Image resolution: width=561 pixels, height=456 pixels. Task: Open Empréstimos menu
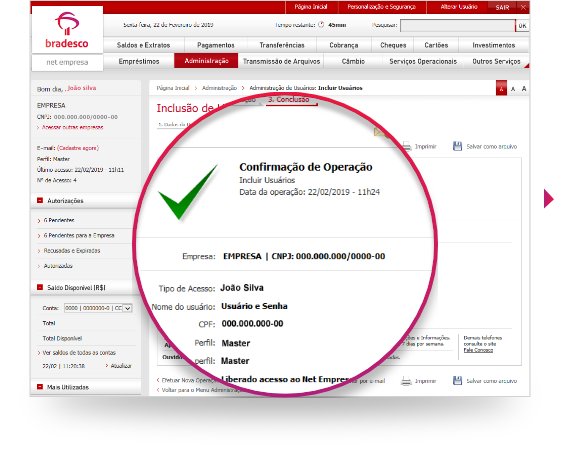(x=139, y=61)
